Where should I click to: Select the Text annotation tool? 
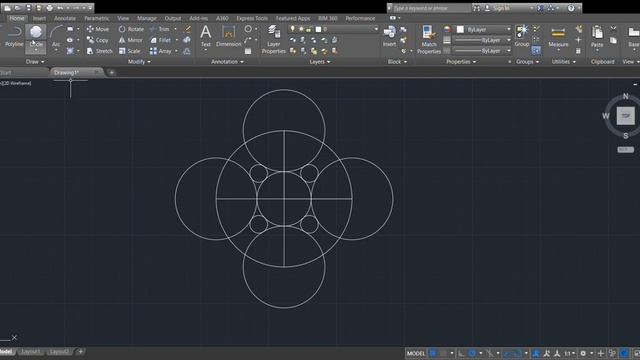tap(206, 36)
